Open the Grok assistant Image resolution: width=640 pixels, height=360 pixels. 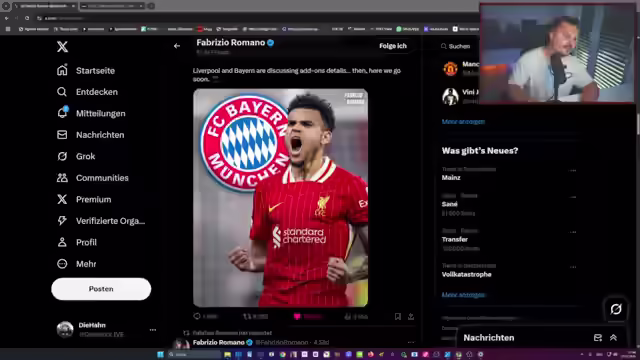point(76,156)
